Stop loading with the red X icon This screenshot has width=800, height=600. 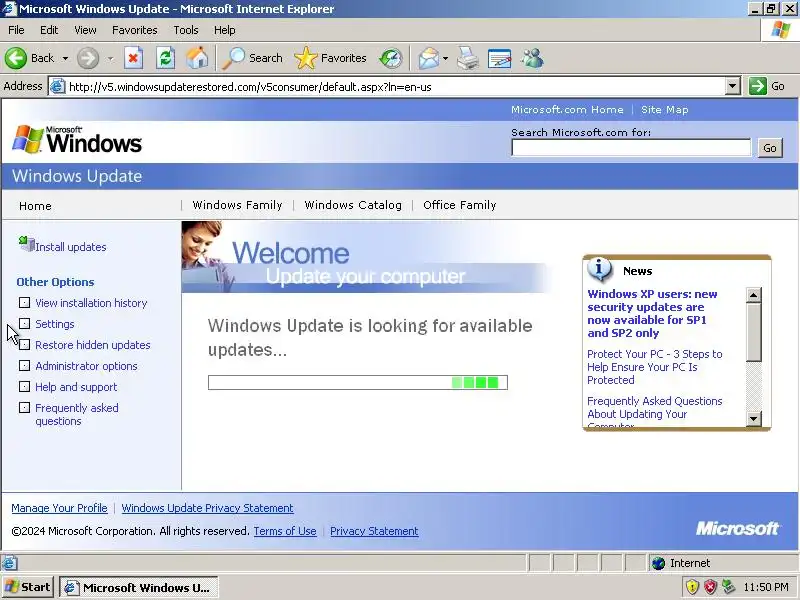pyautogui.click(x=133, y=58)
